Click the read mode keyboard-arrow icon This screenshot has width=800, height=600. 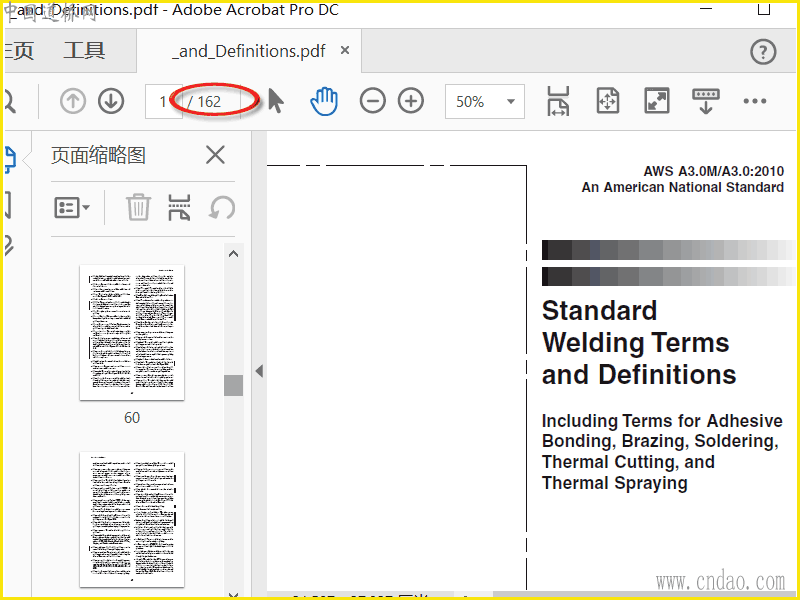pos(706,101)
